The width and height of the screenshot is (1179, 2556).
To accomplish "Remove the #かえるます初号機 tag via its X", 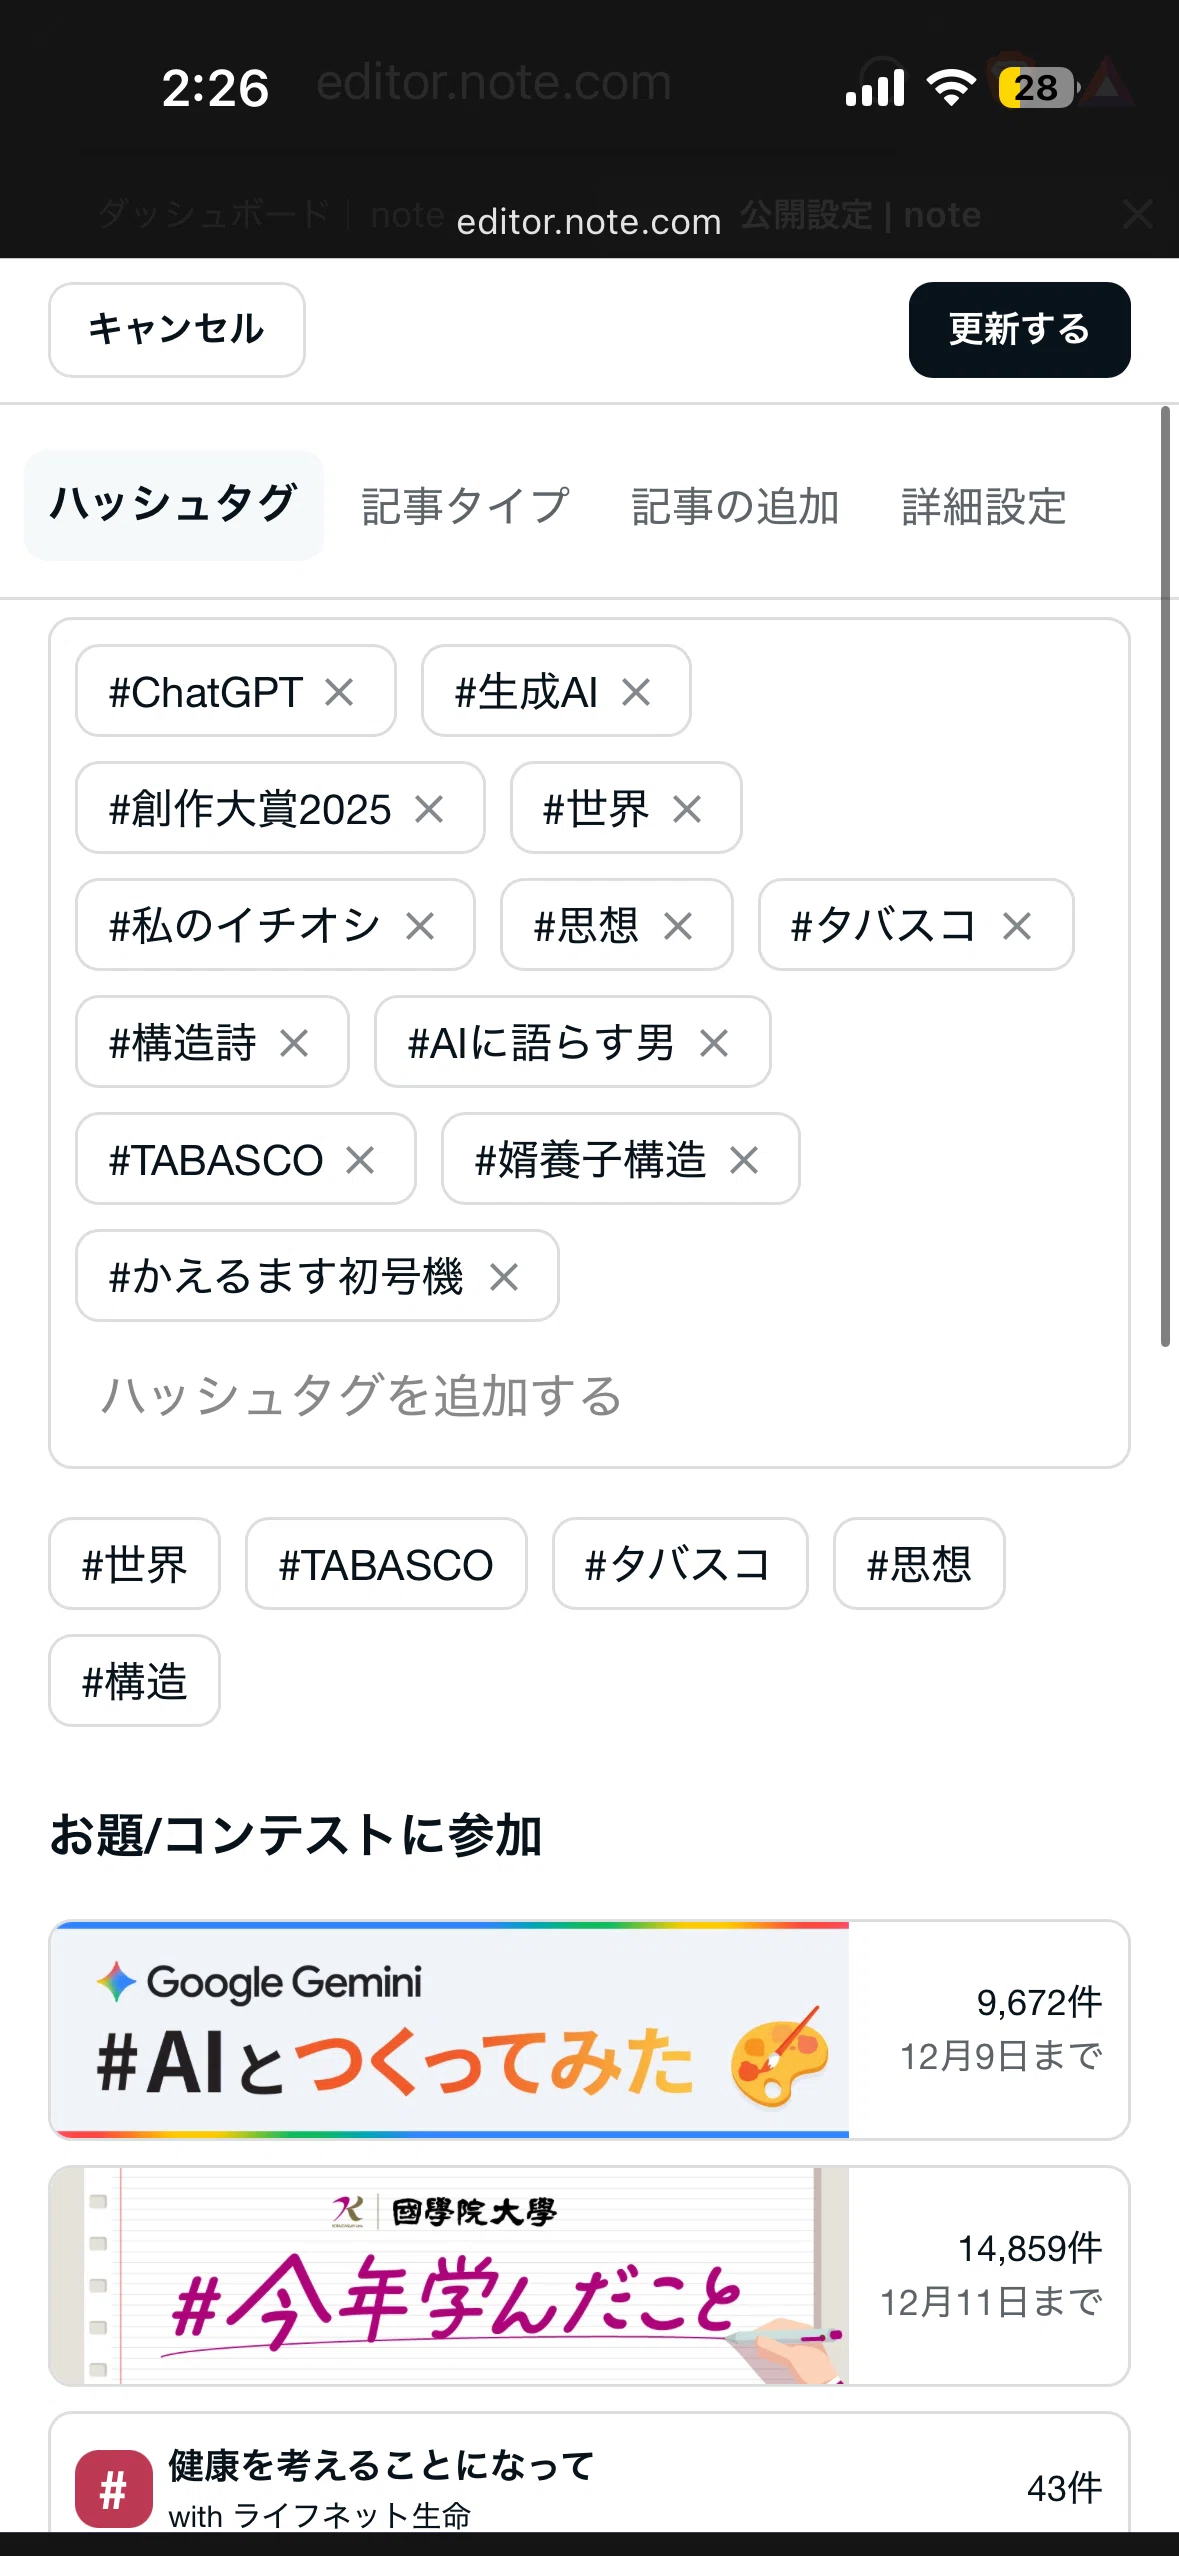I will click(504, 1277).
